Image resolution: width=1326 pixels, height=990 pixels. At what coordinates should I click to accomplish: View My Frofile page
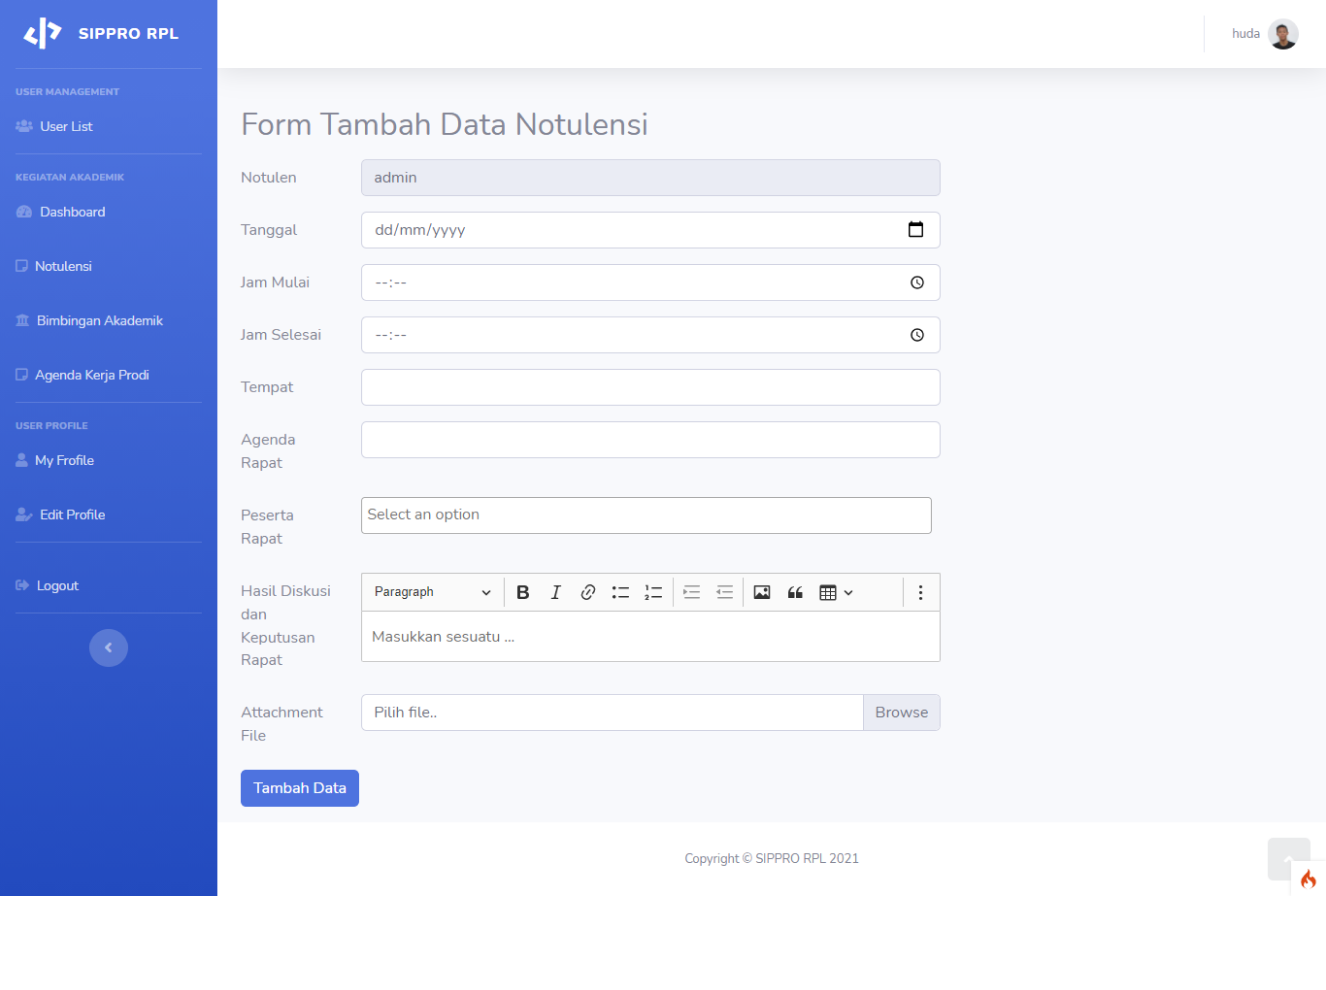tap(64, 460)
